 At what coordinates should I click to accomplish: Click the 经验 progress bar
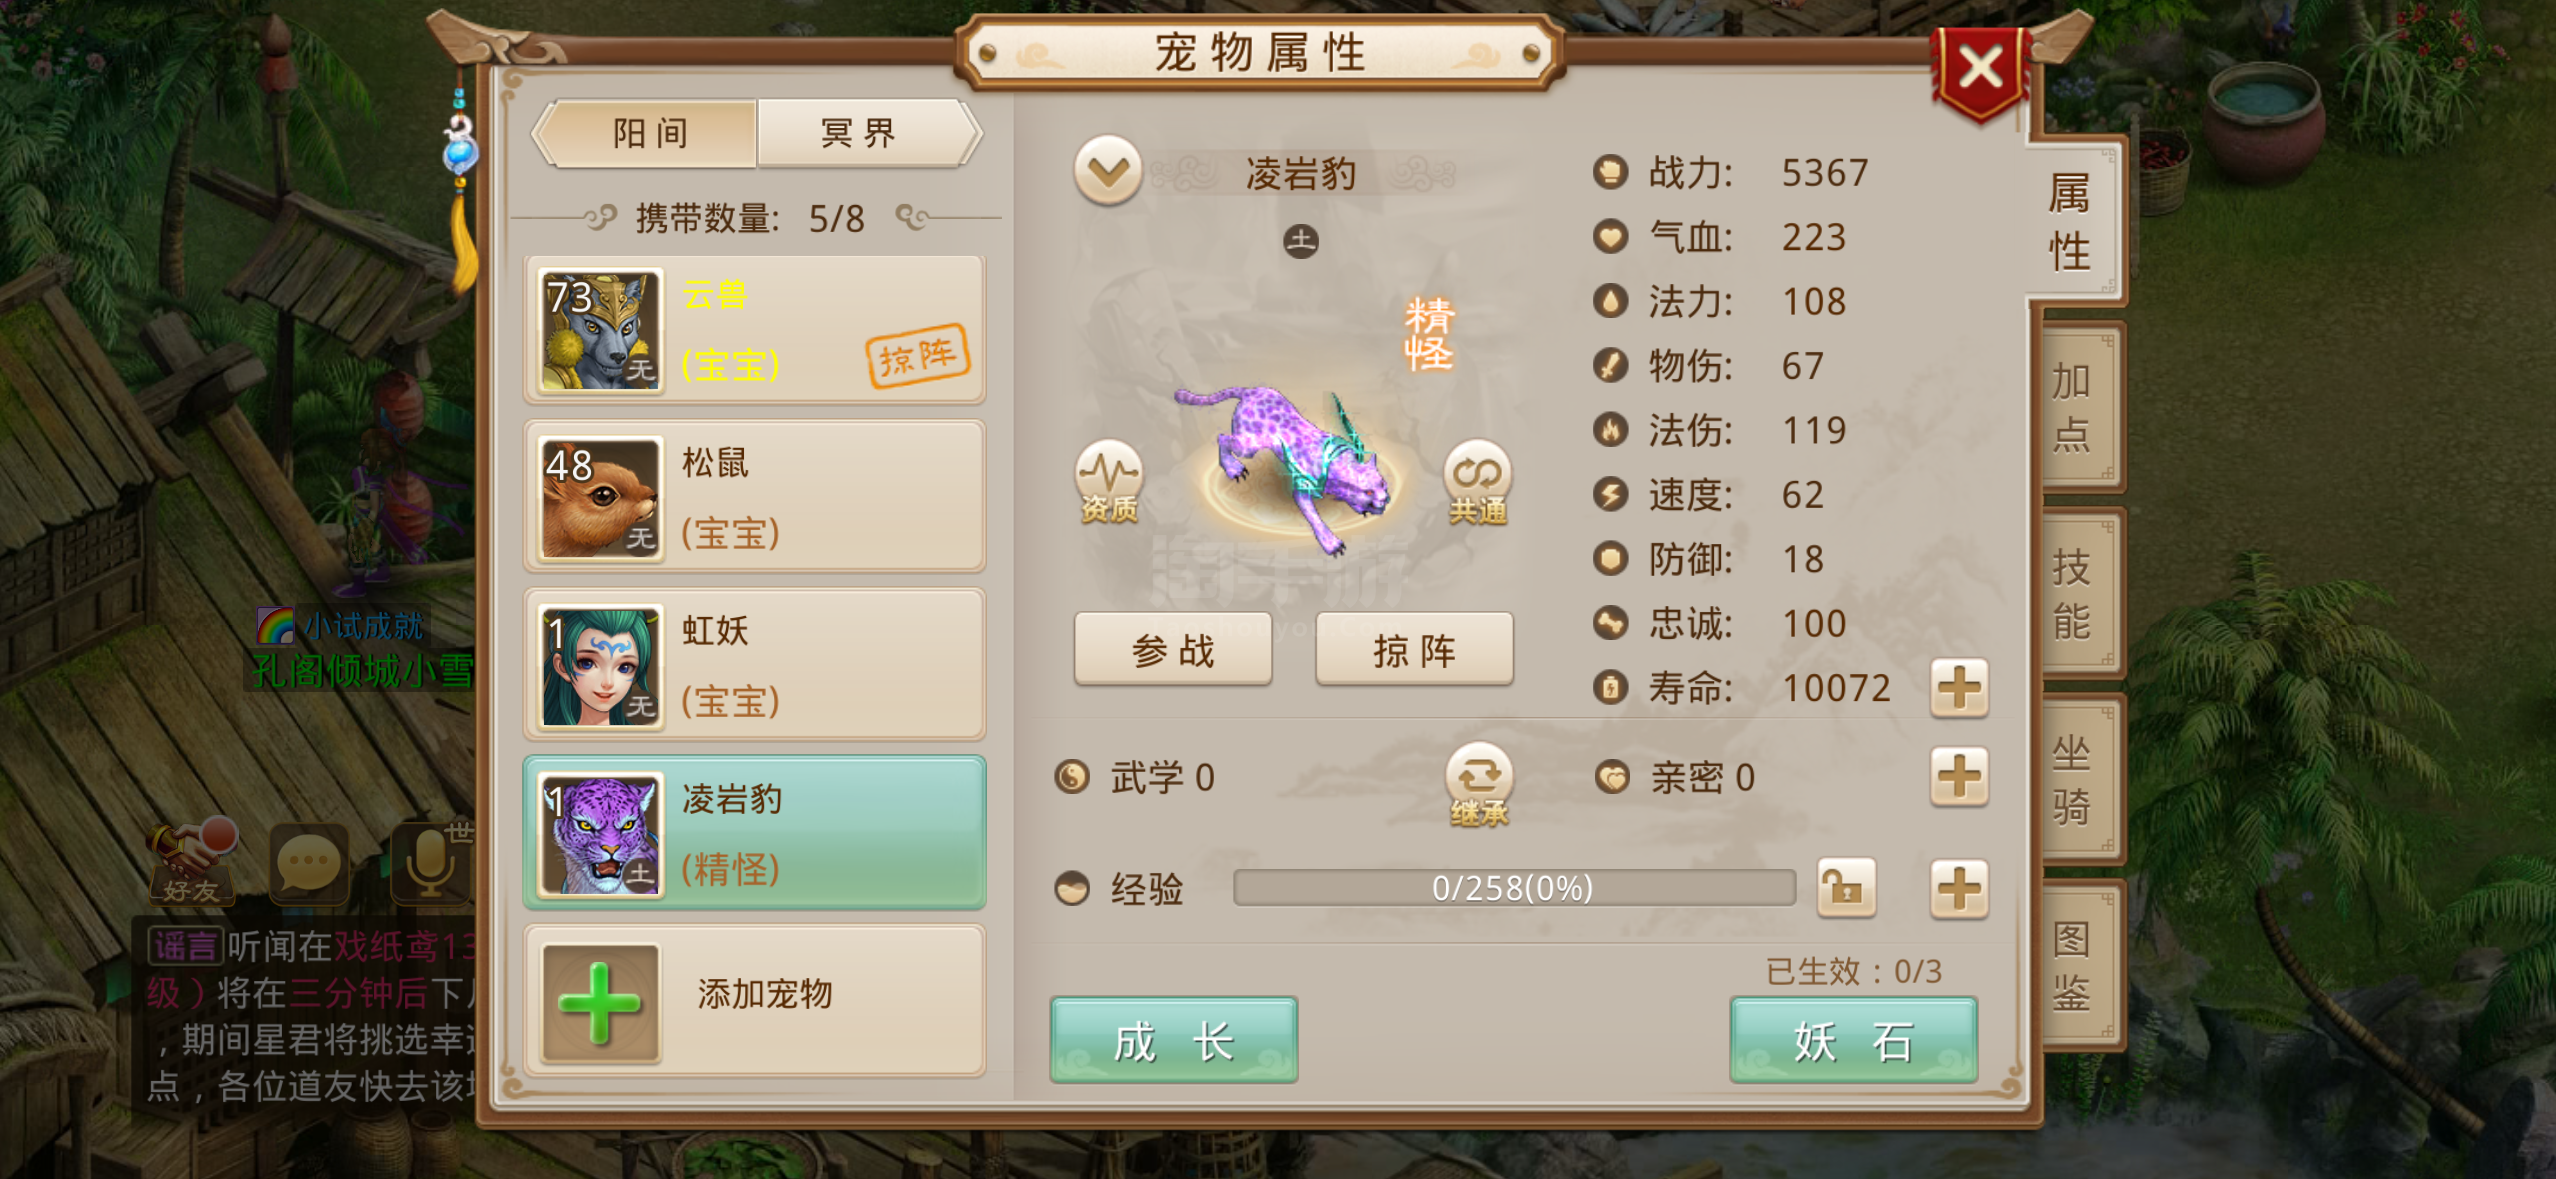point(1514,888)
